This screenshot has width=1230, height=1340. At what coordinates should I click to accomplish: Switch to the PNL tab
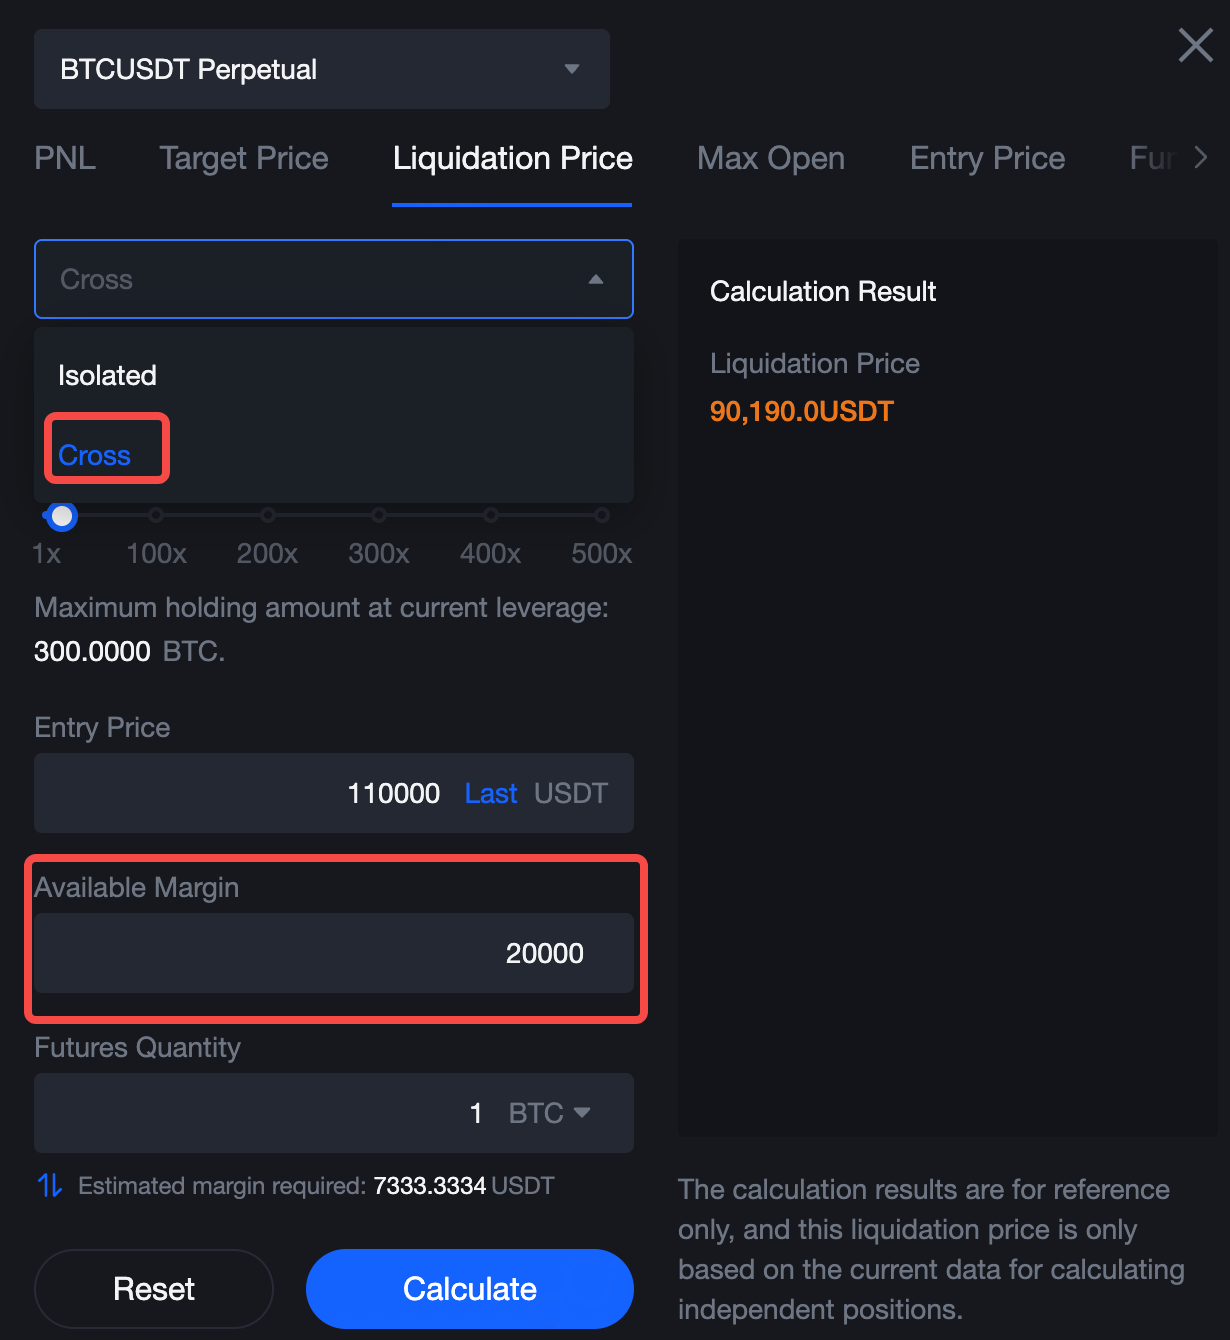tap(65, 158)
